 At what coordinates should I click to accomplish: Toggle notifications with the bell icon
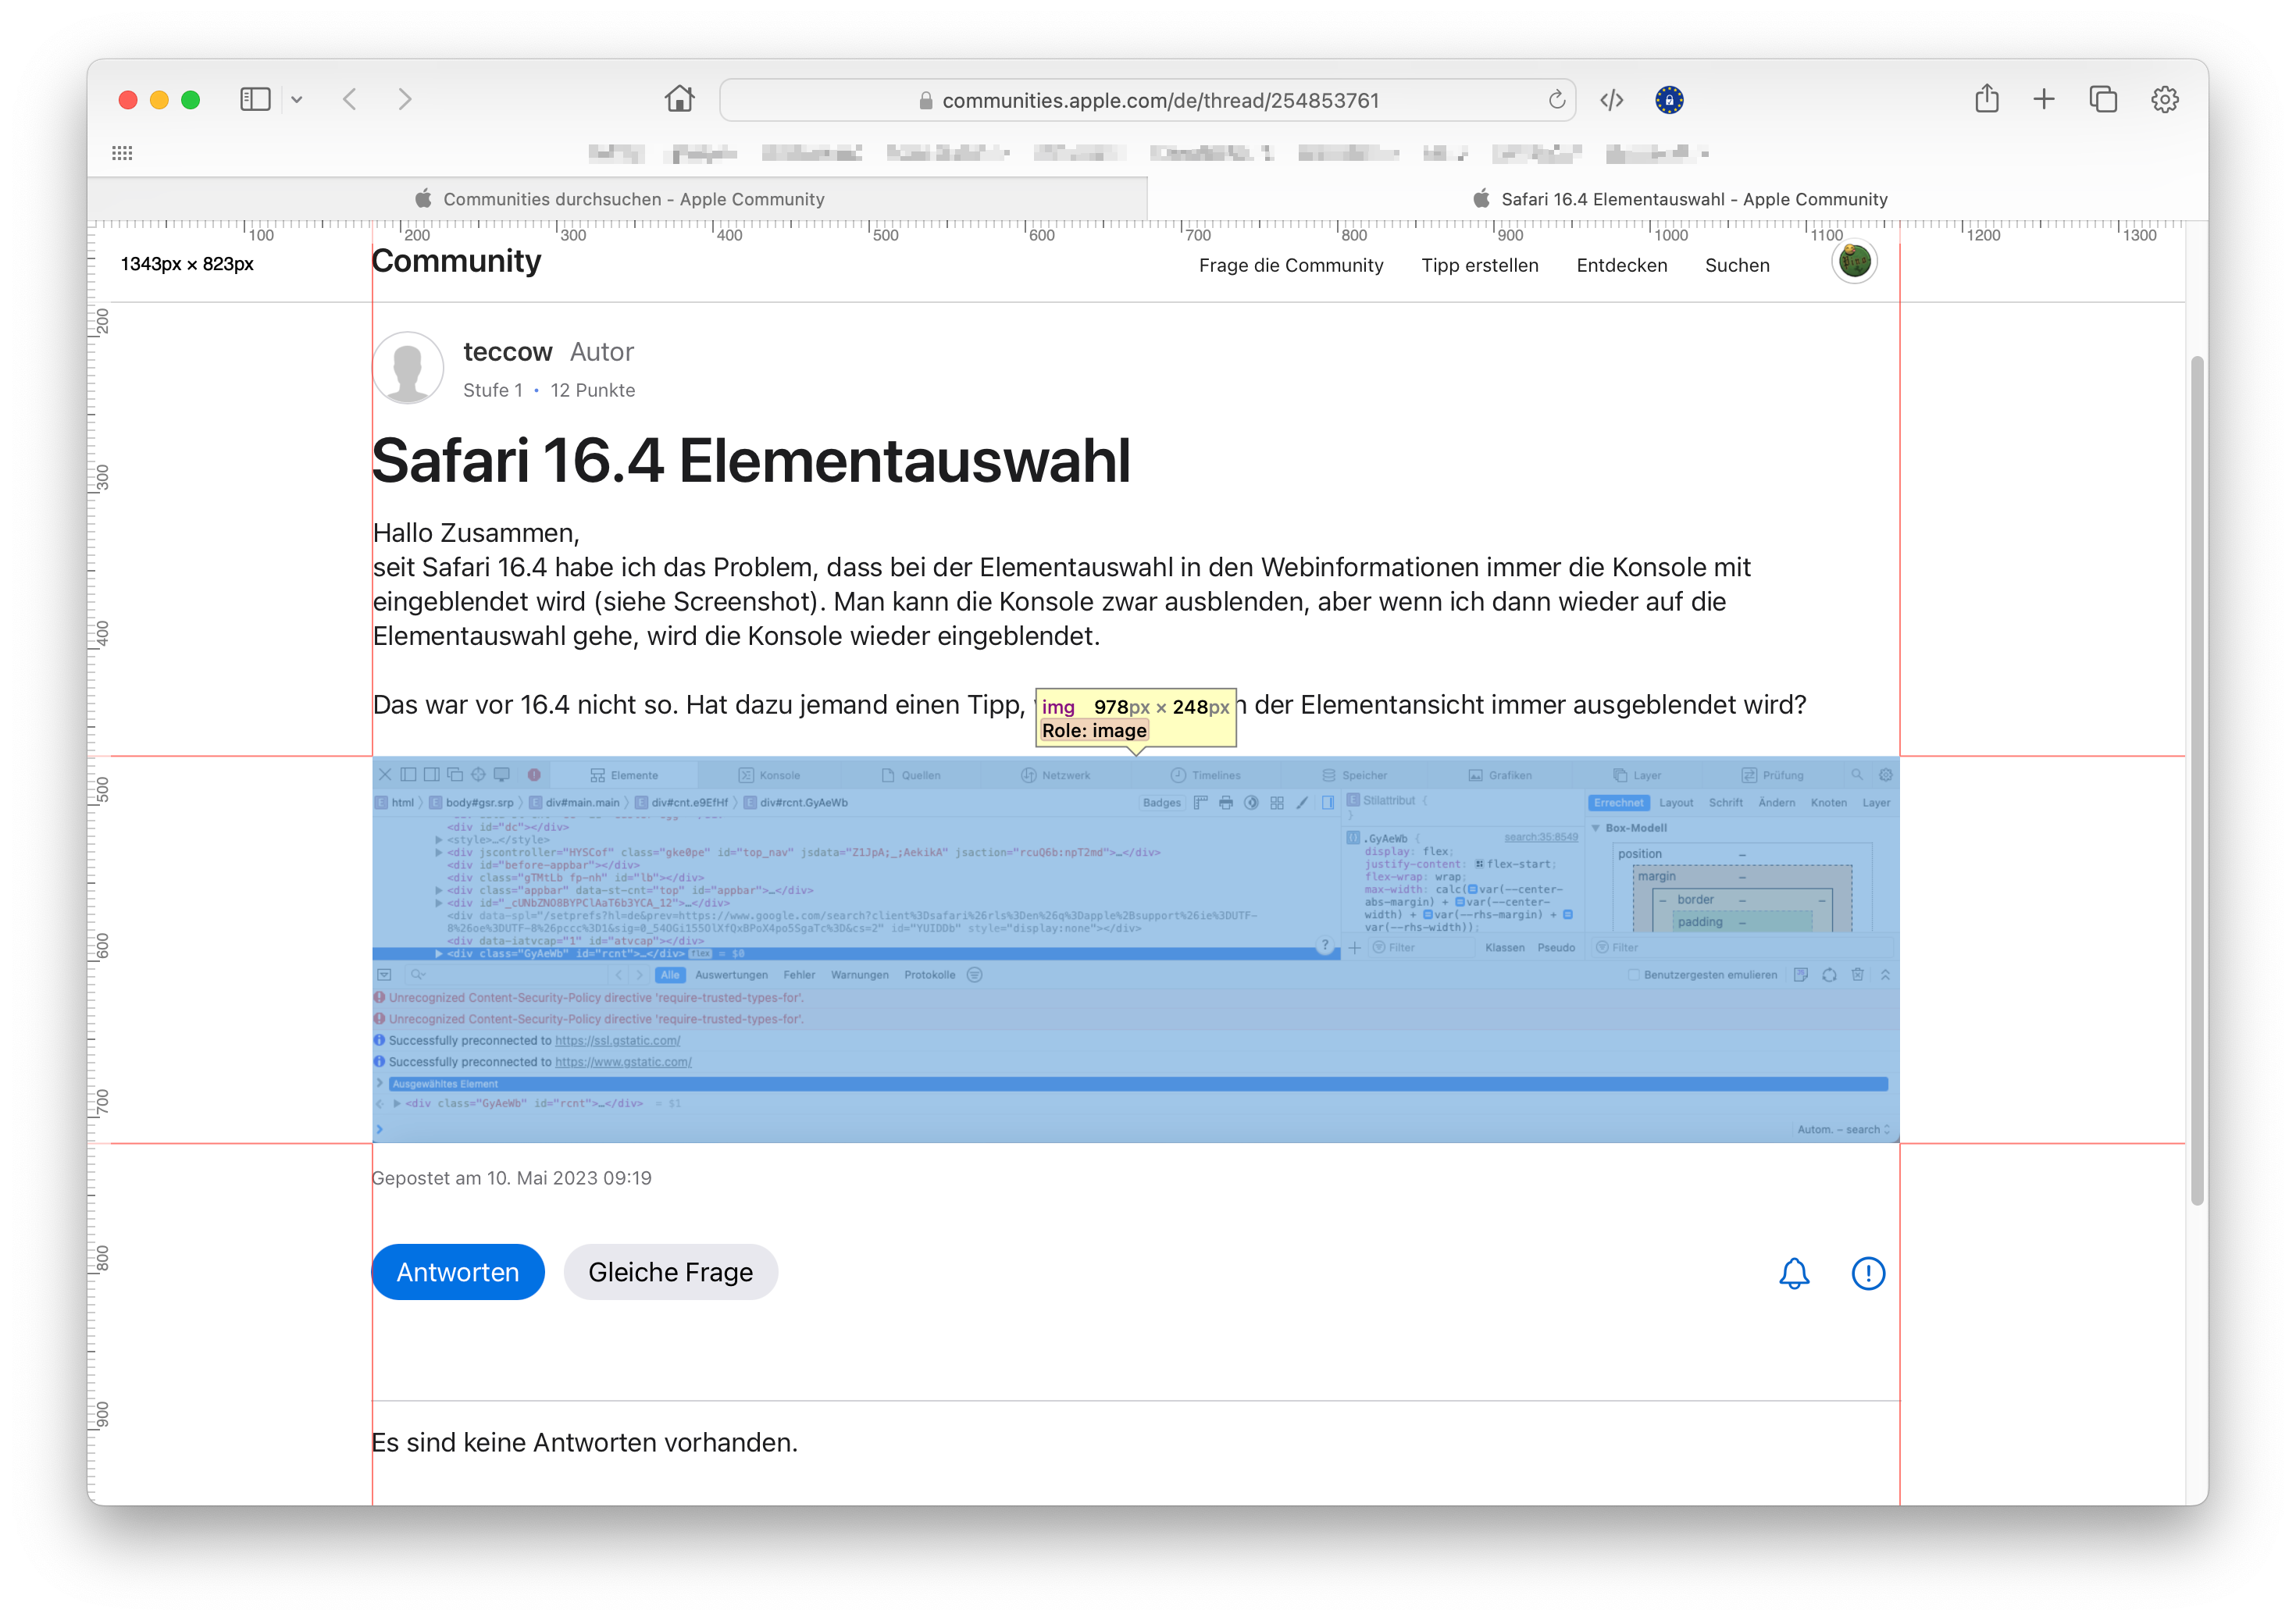click(x=1794, y=1273)
